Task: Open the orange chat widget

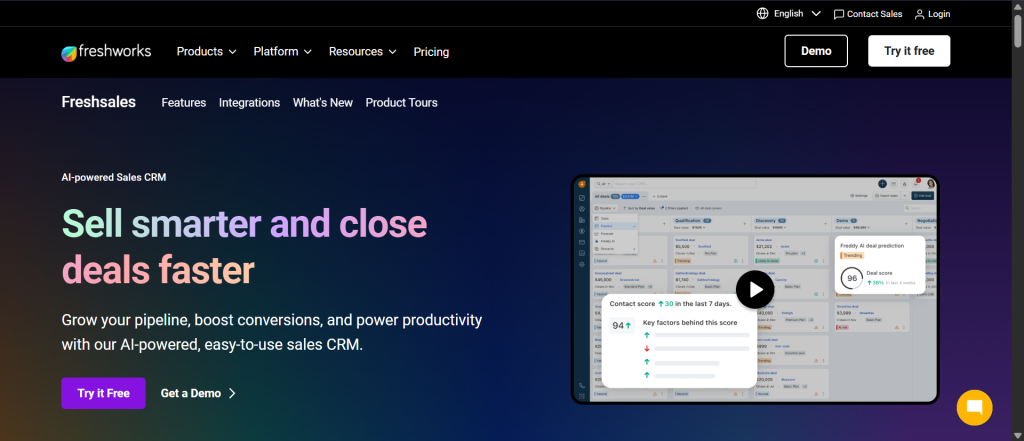Action: (x=973, y=407)
